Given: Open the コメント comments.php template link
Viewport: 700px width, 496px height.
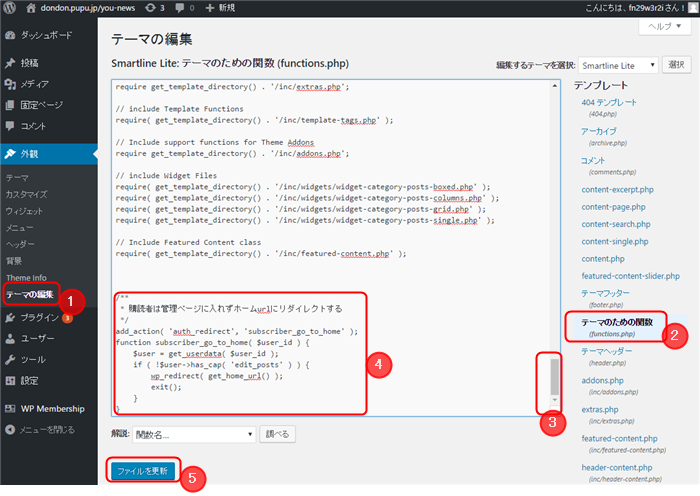Looking at the screenshot, I should [x=593, y=160].
